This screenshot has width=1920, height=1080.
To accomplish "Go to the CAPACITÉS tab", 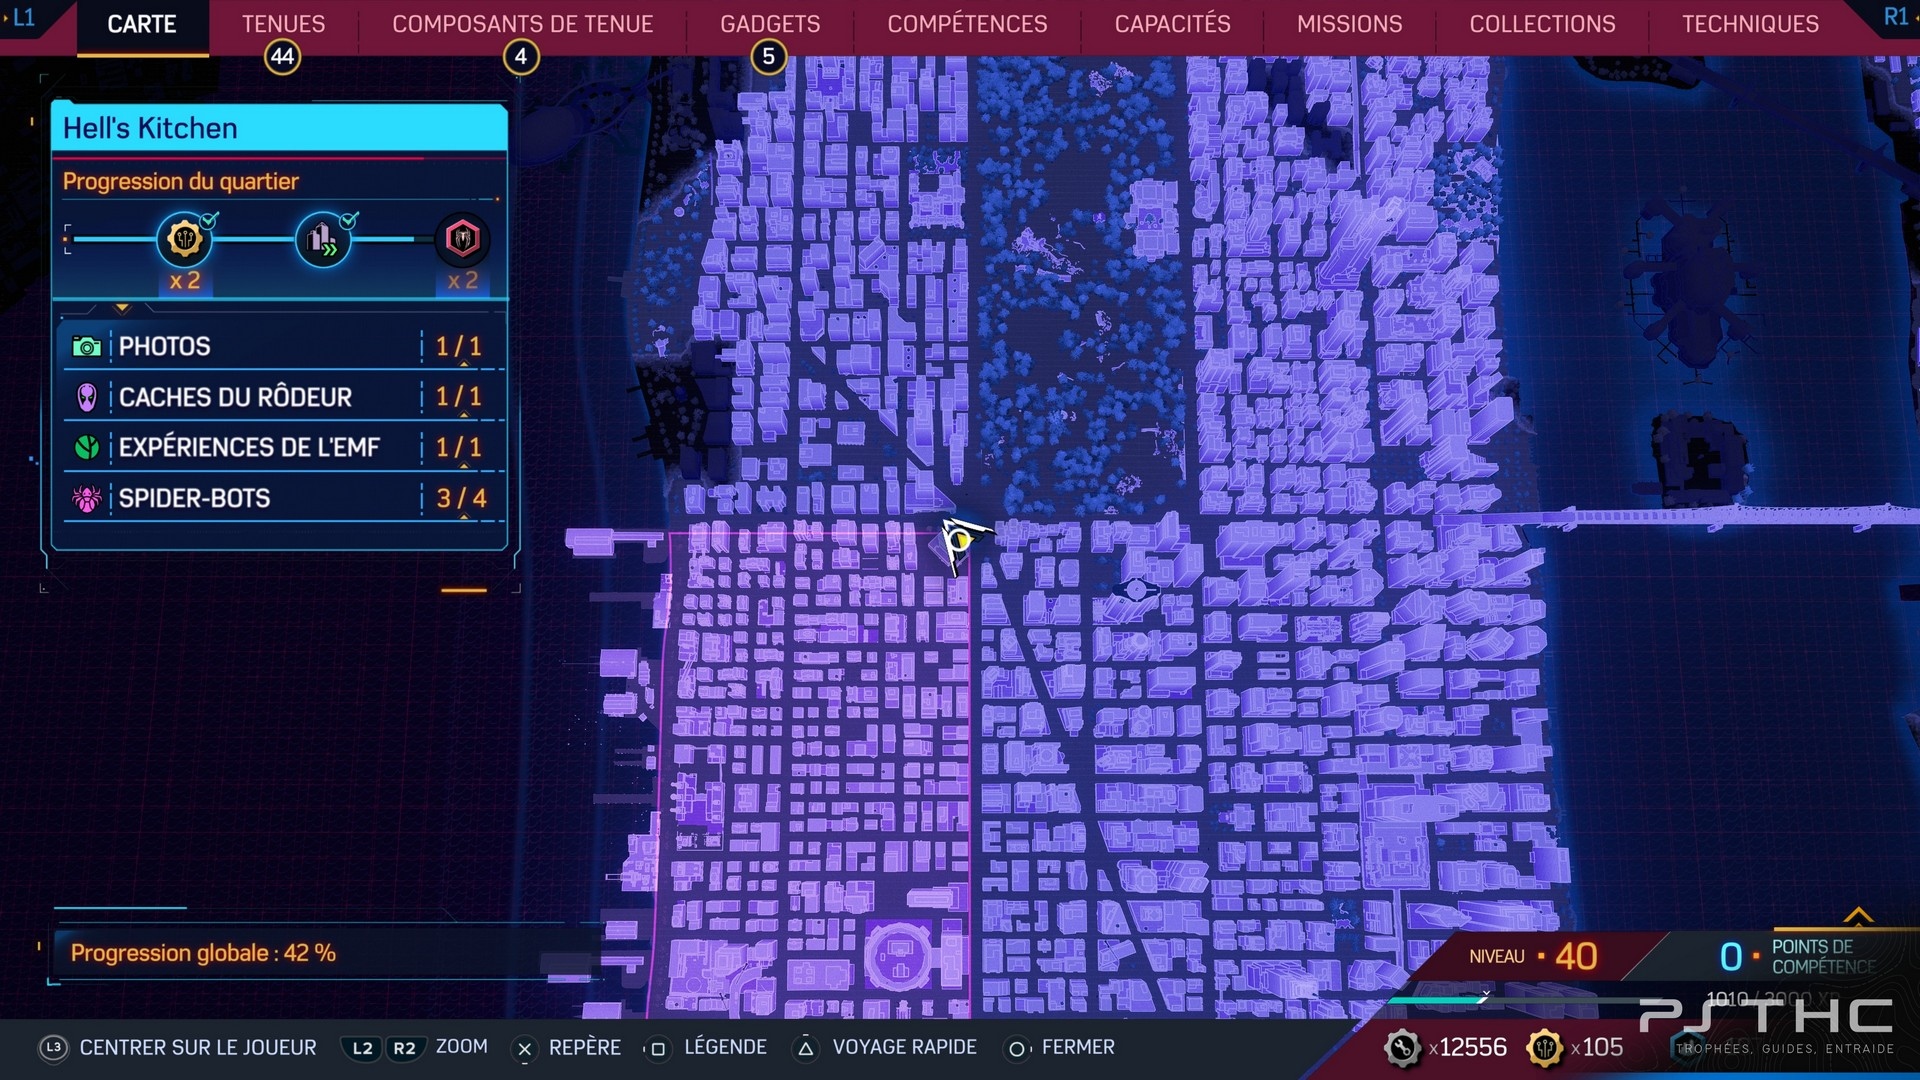I will pos(1172,24).
